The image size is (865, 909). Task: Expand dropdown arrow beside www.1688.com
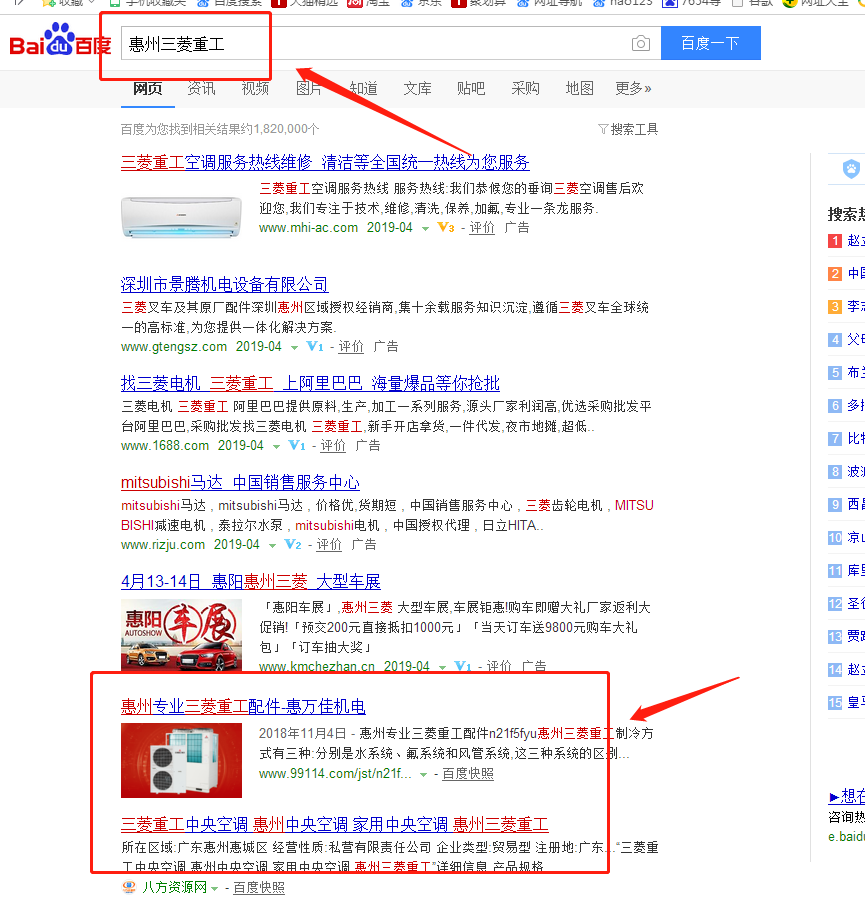click(x=277, y=447)
